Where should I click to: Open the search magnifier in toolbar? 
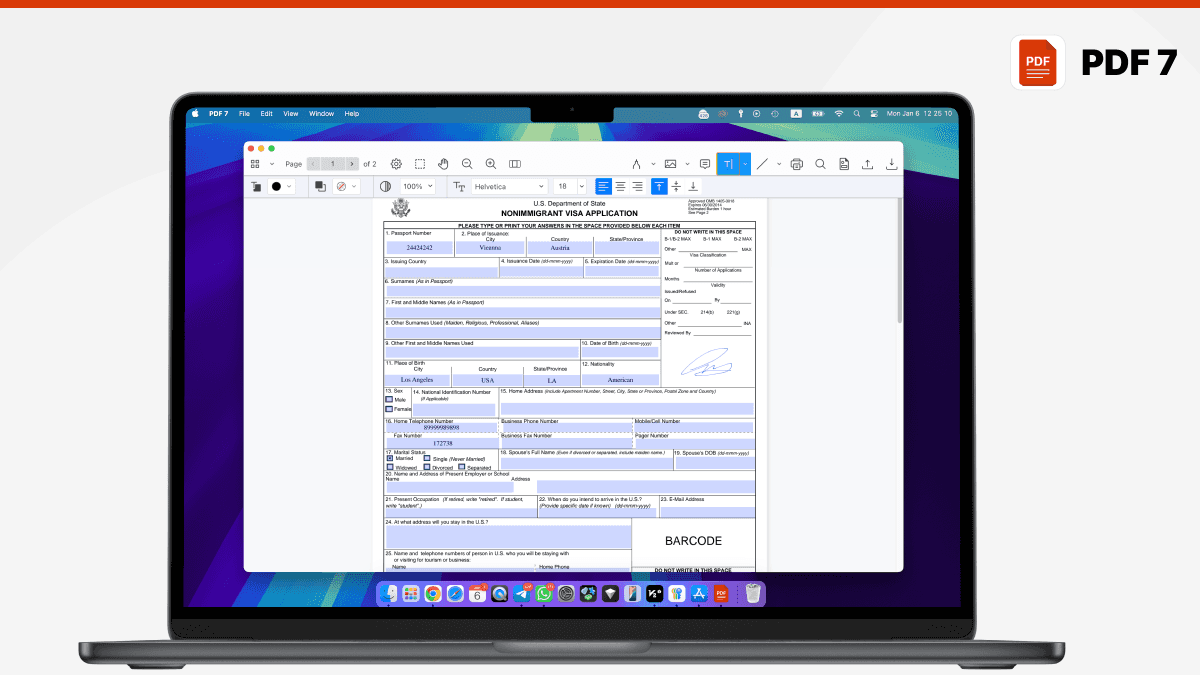(x=820, y=164)
